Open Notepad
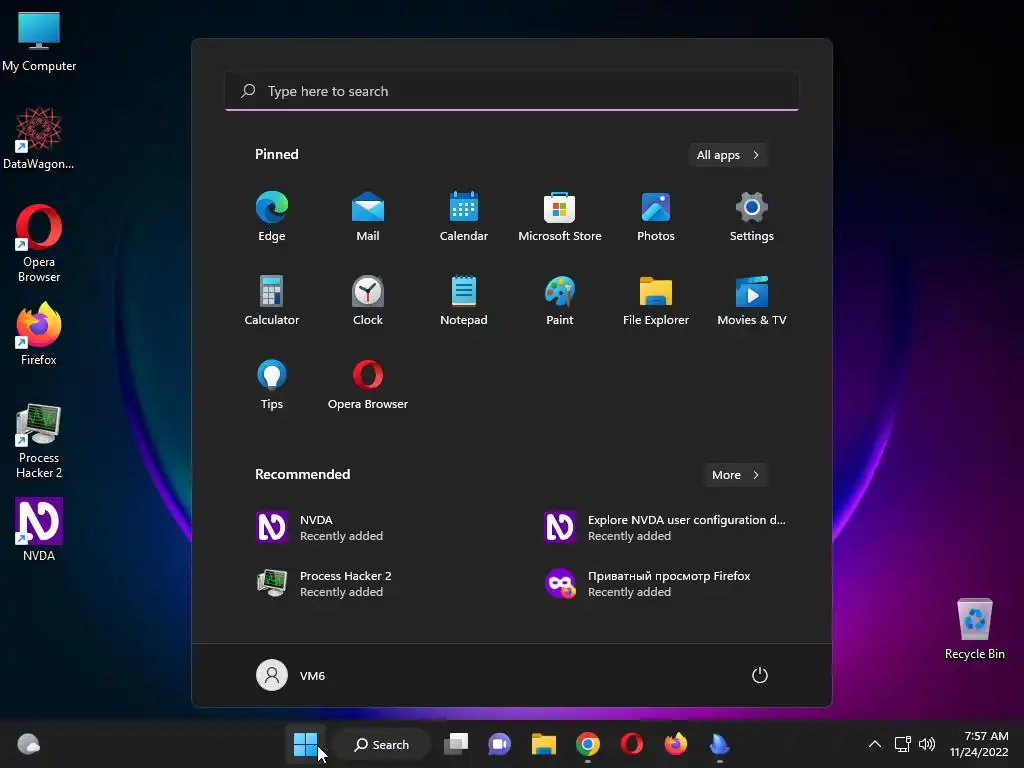 click(464, 300)
